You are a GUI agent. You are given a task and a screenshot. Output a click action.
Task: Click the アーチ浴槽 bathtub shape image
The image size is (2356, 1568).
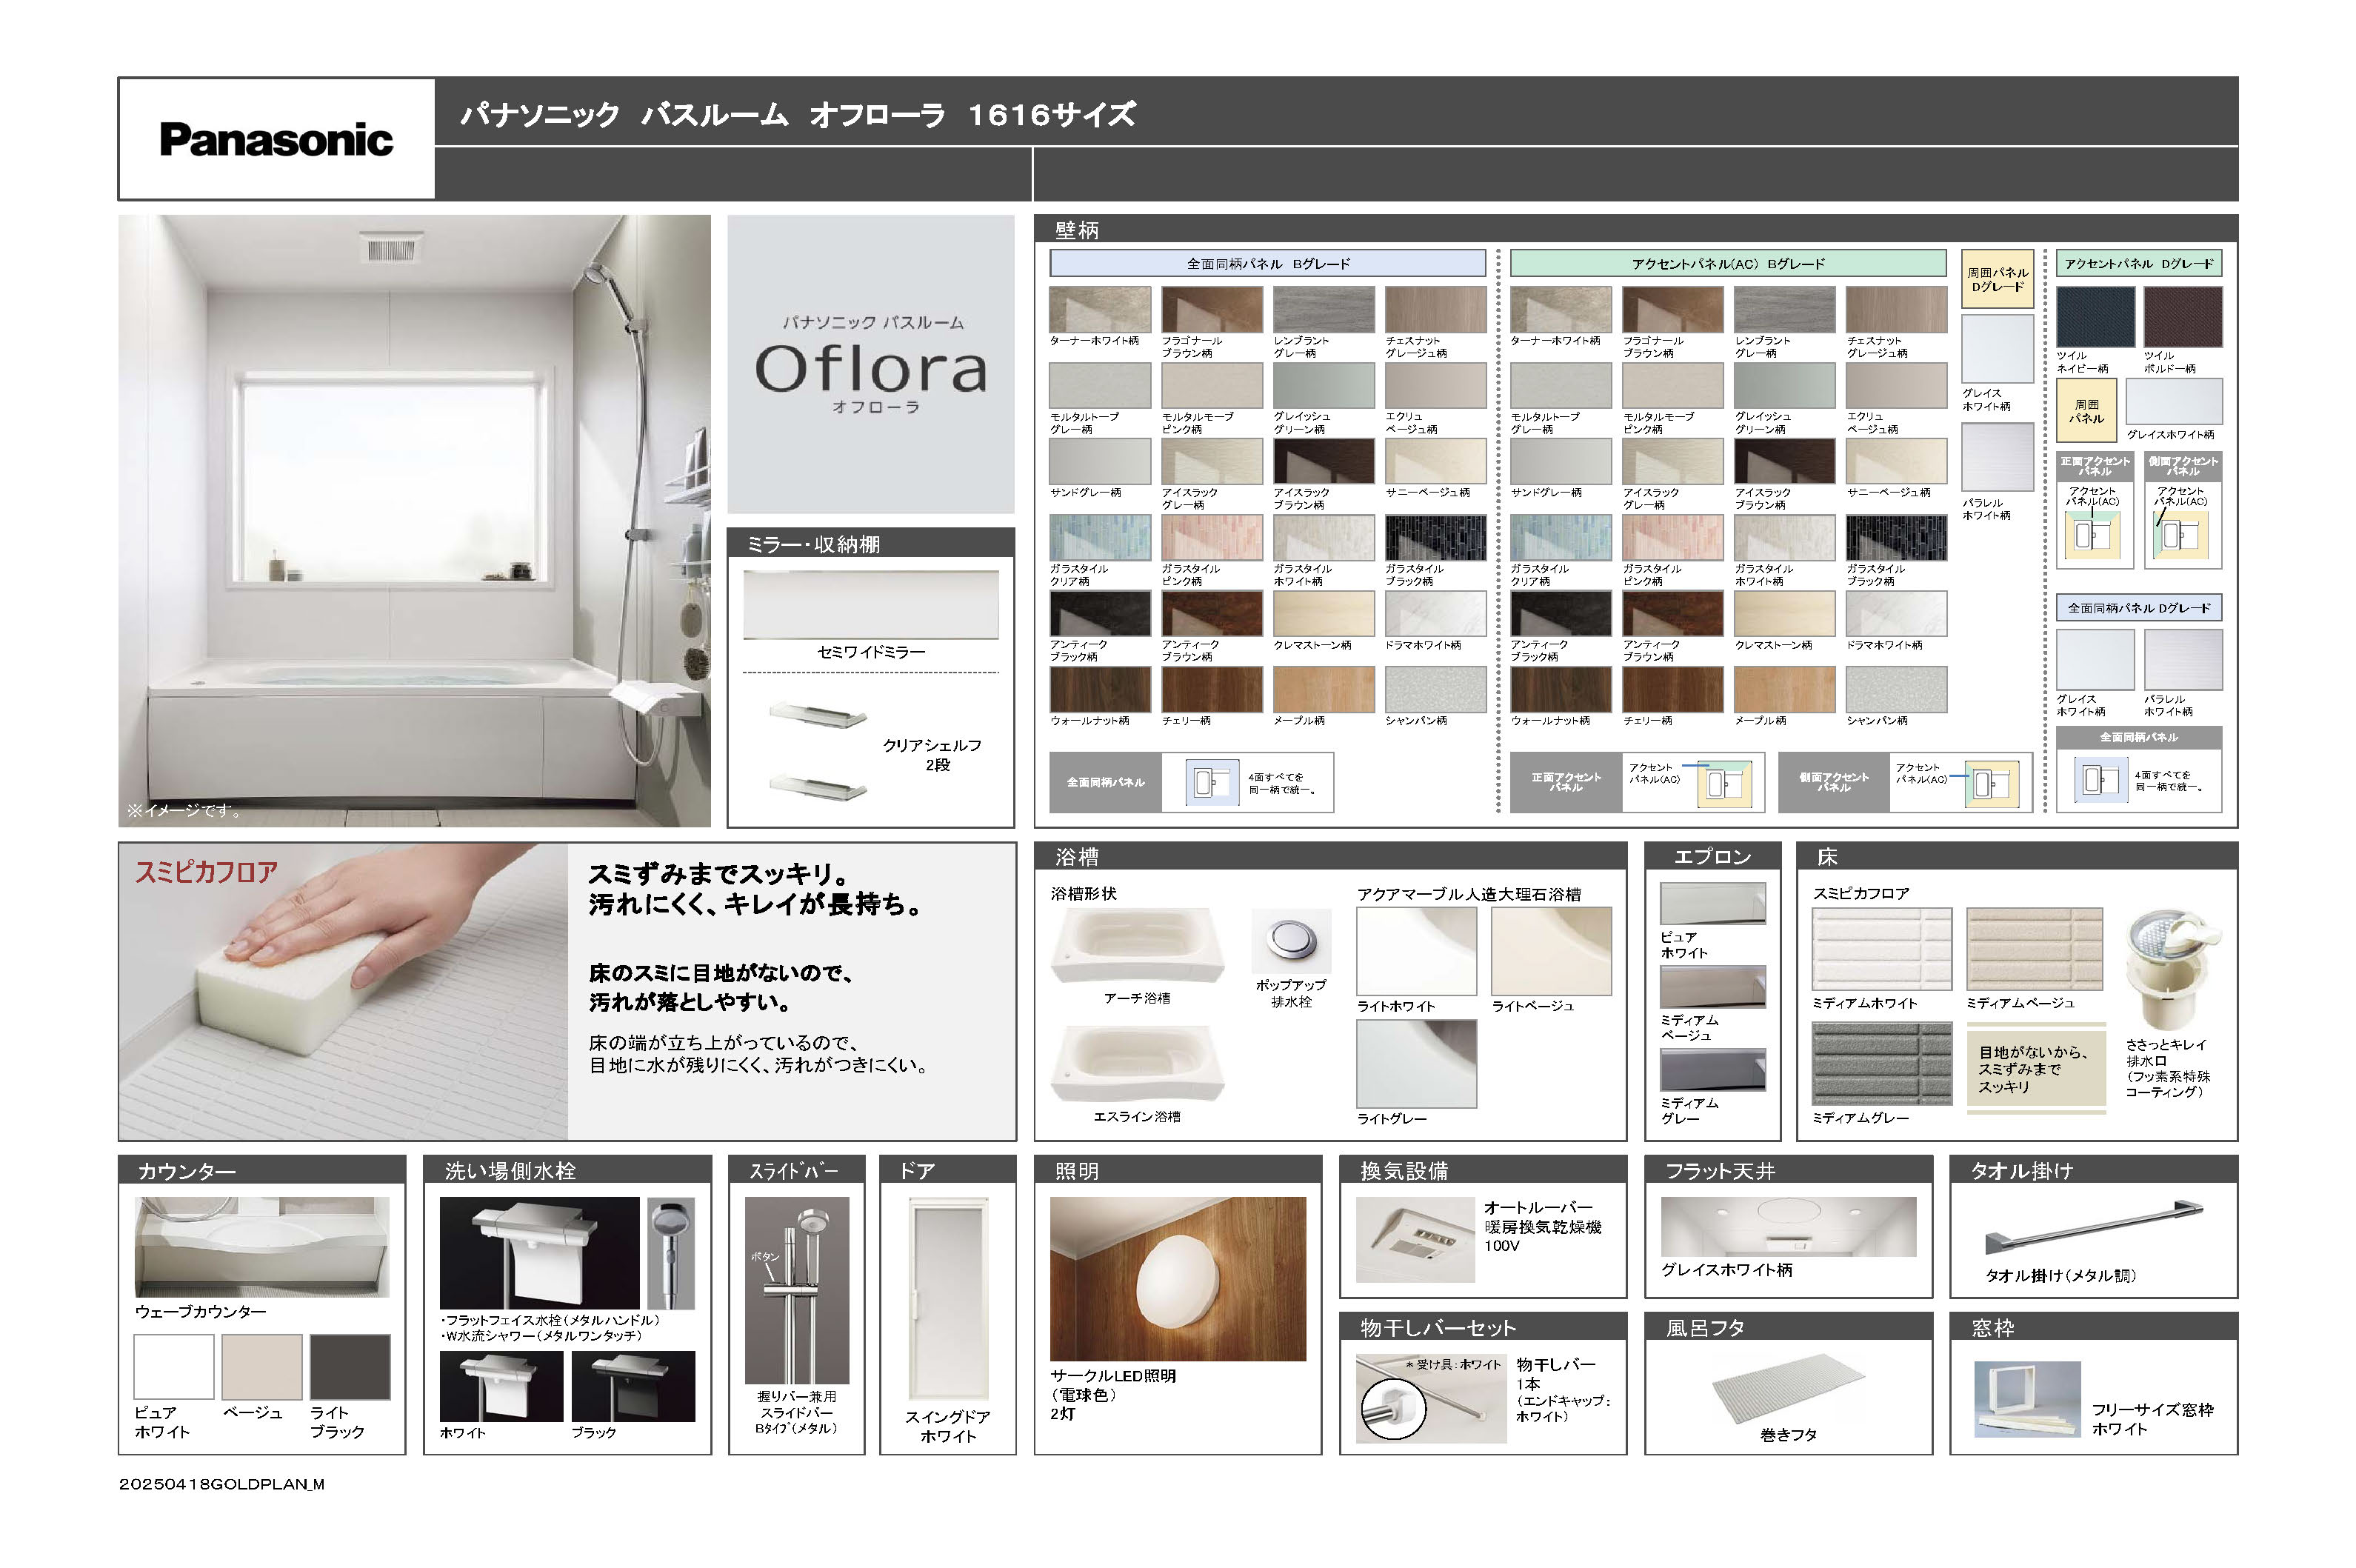click(1137, 946)
